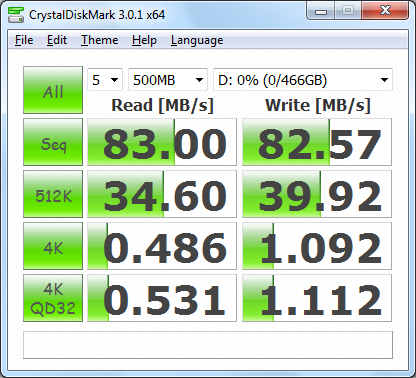
Task: Click the 512K read result 34.60
Action: tap(162, 194)
